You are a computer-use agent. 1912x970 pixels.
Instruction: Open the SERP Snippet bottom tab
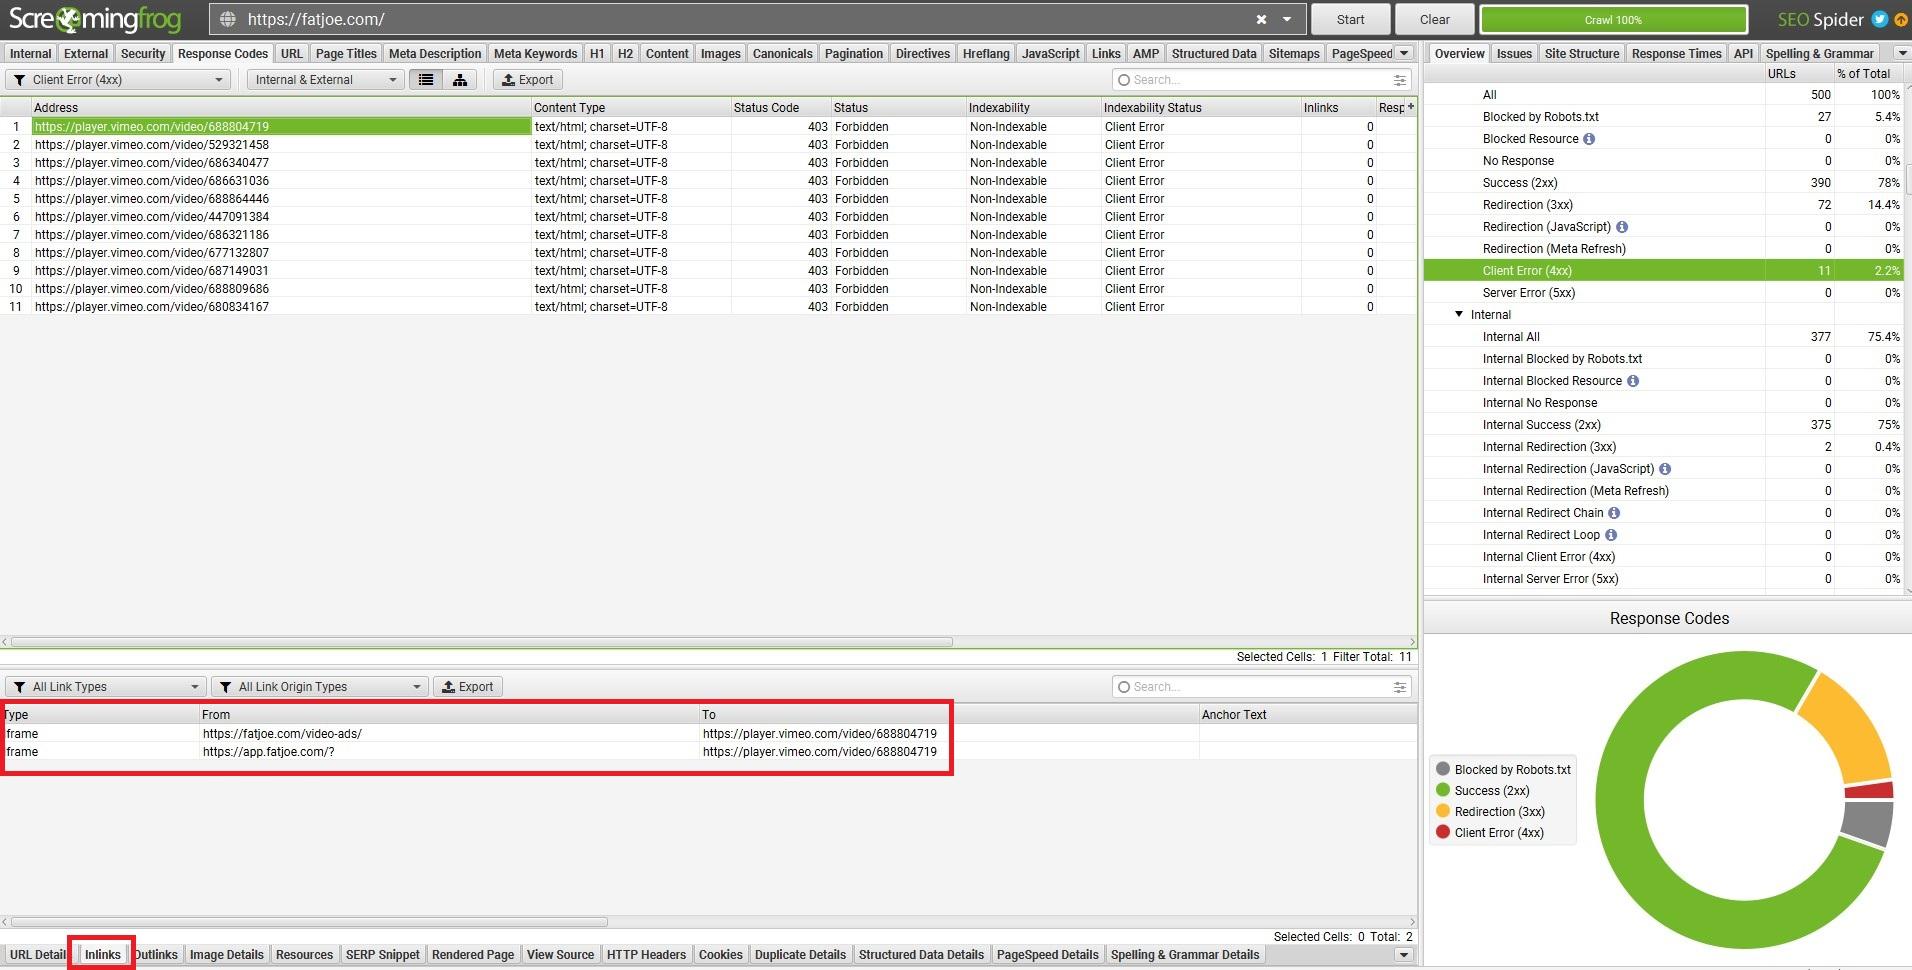382,954
